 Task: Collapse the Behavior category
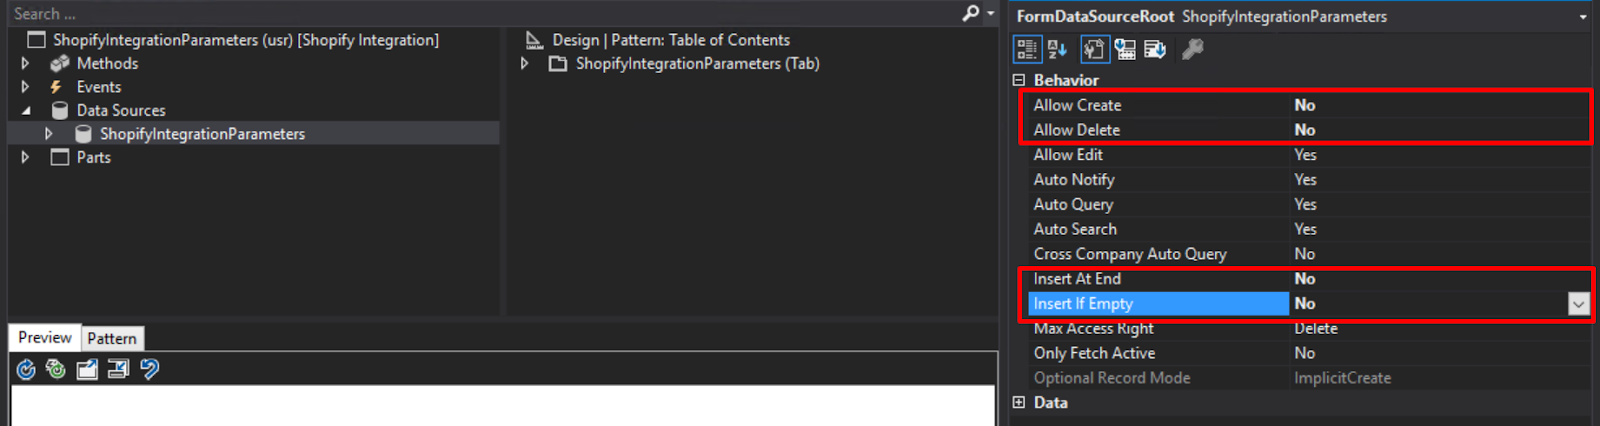(1019, 80)
